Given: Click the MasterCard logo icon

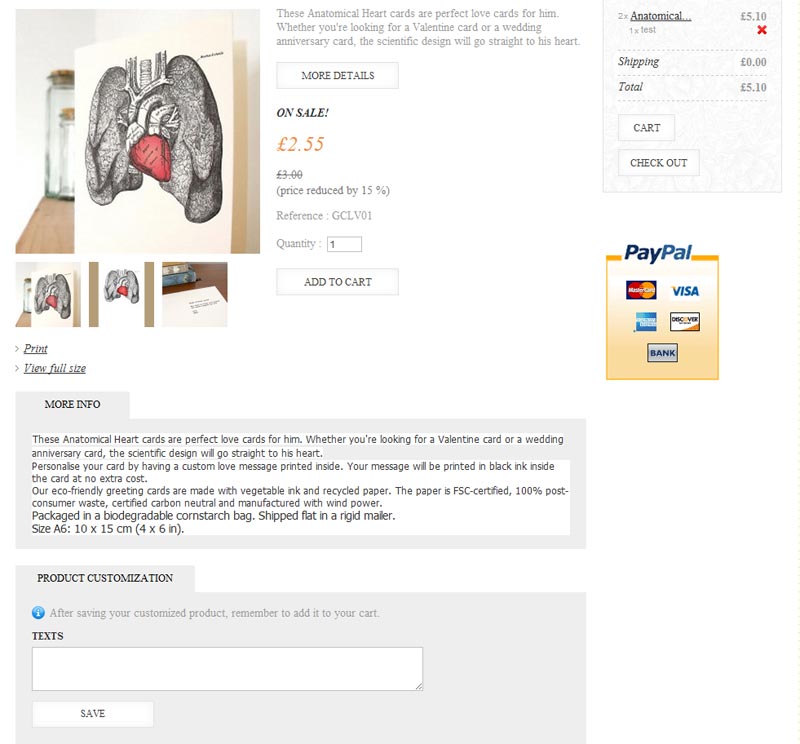Looking at the screenshot, I should click(641, 290).
